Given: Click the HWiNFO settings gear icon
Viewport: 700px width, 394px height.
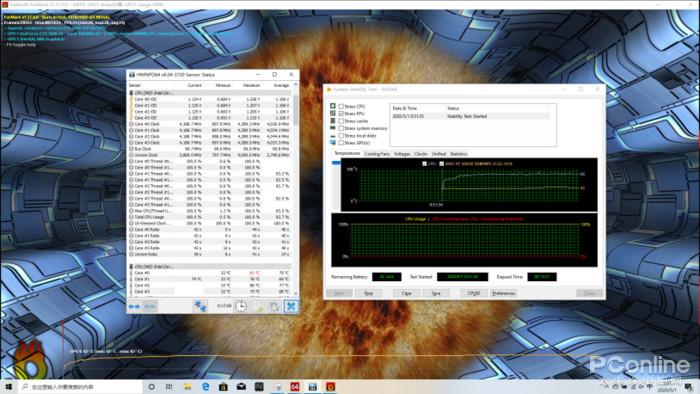Looking at the screenshot, I should click(274, 306).
